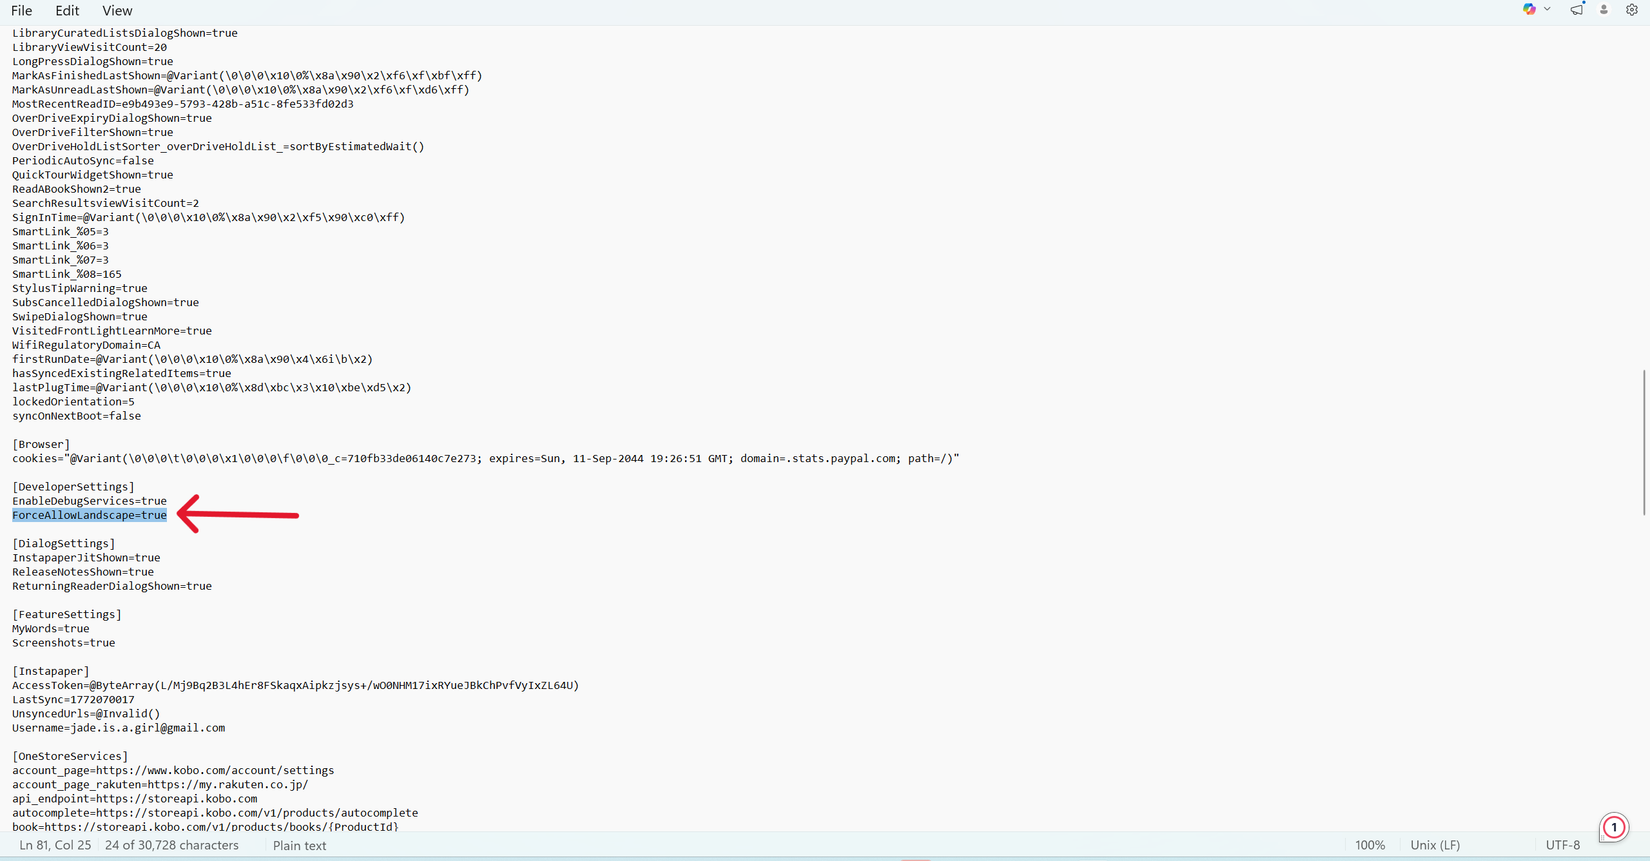Click the MarkAsFinishedLastShown line
The width and height of the screenshot is (1650, 861).
tap(247, 76)
